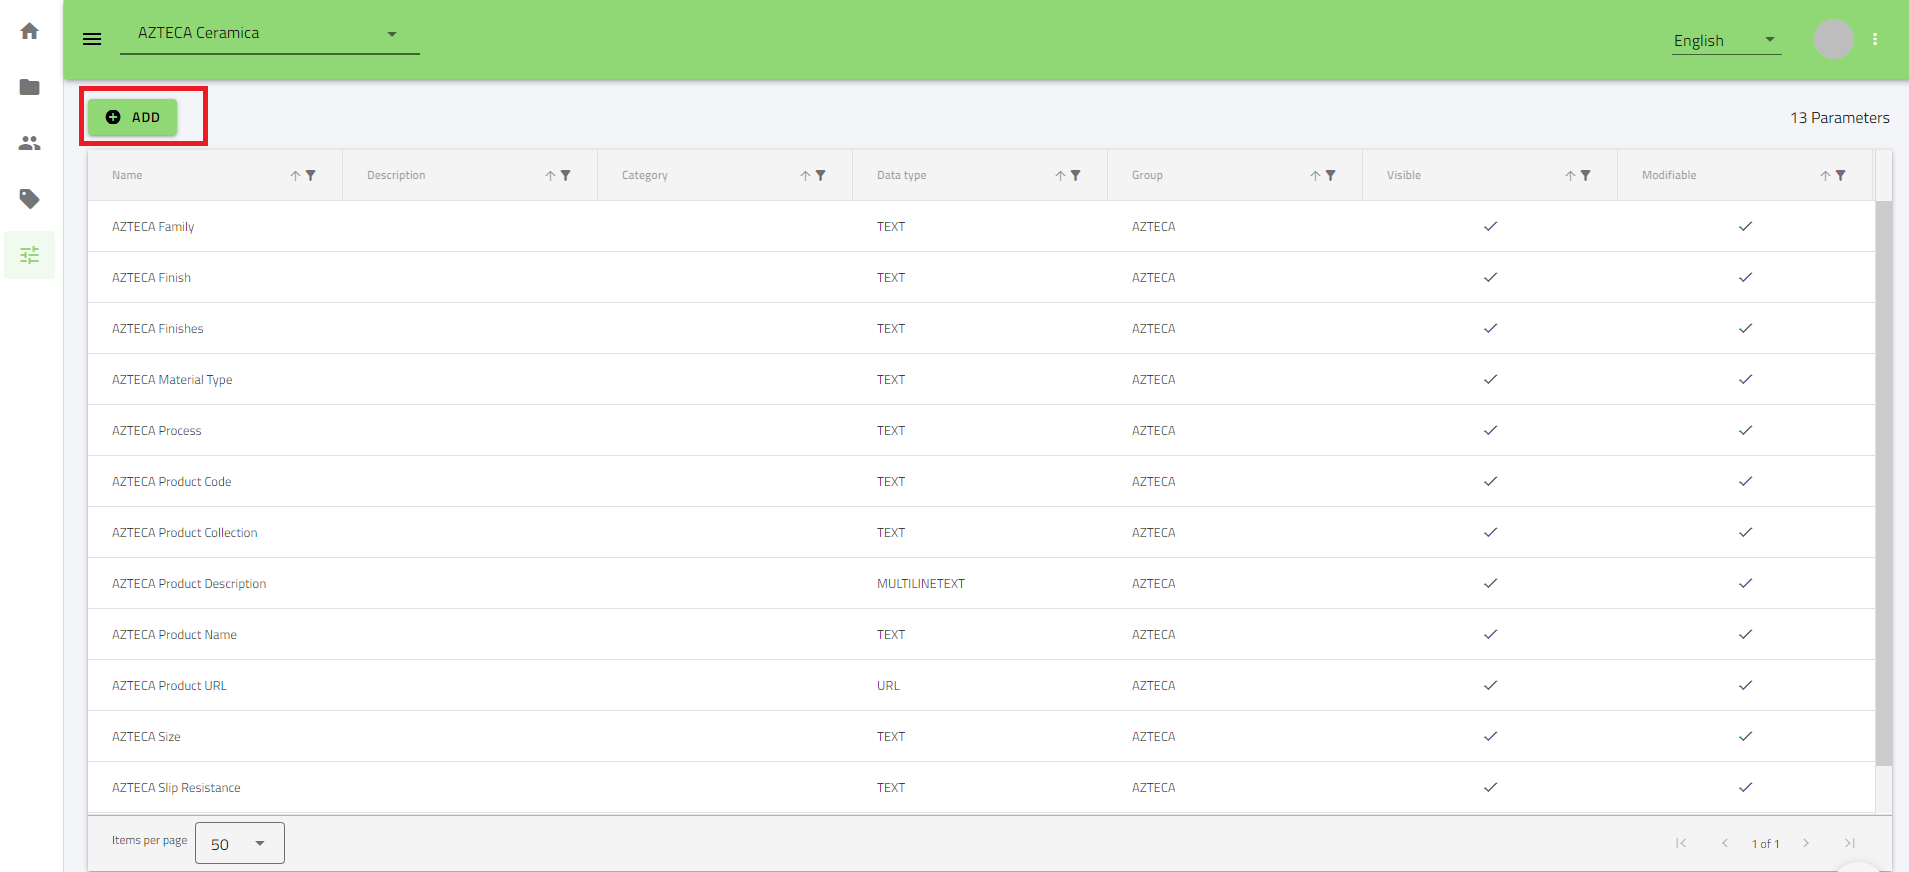Click the URL data type cell
This screenshot has height=872, width=1909.
tap(888, 686)
